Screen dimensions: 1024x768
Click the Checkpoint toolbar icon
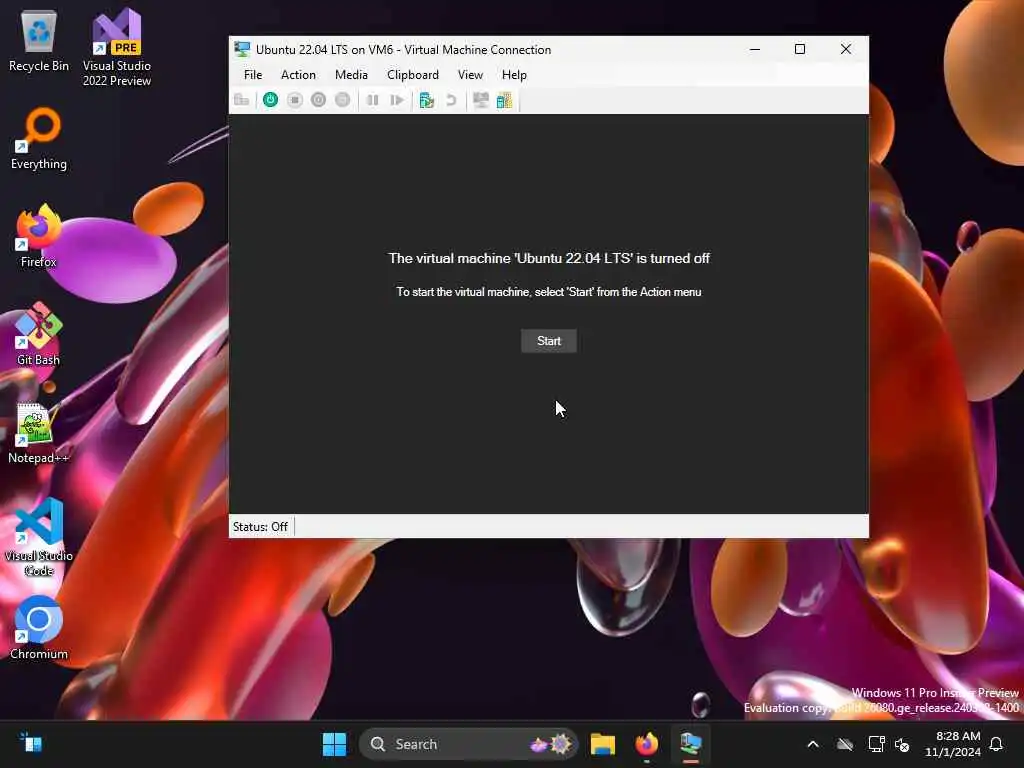tap(426, 100)
